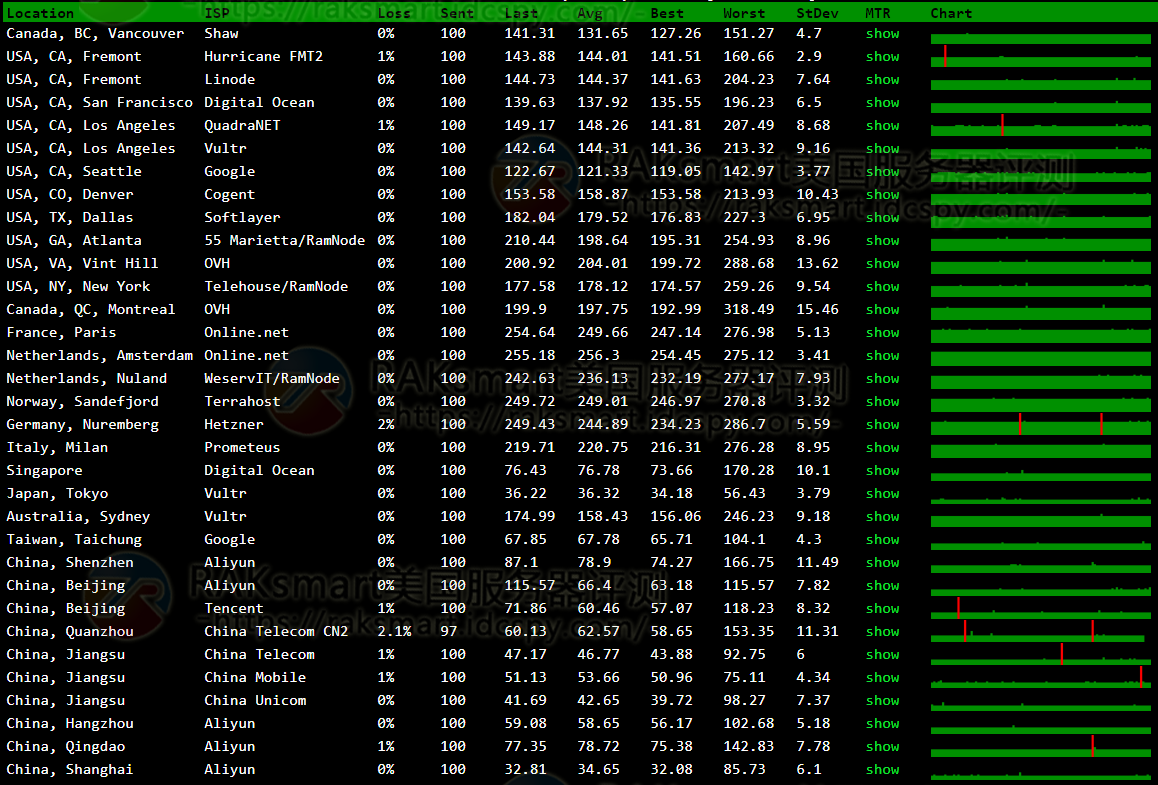Image resolution: width=1158 pixels, height=785 pixels.
Task: Show MTR for Los Angeles Vultr
Action: (883, 148)
